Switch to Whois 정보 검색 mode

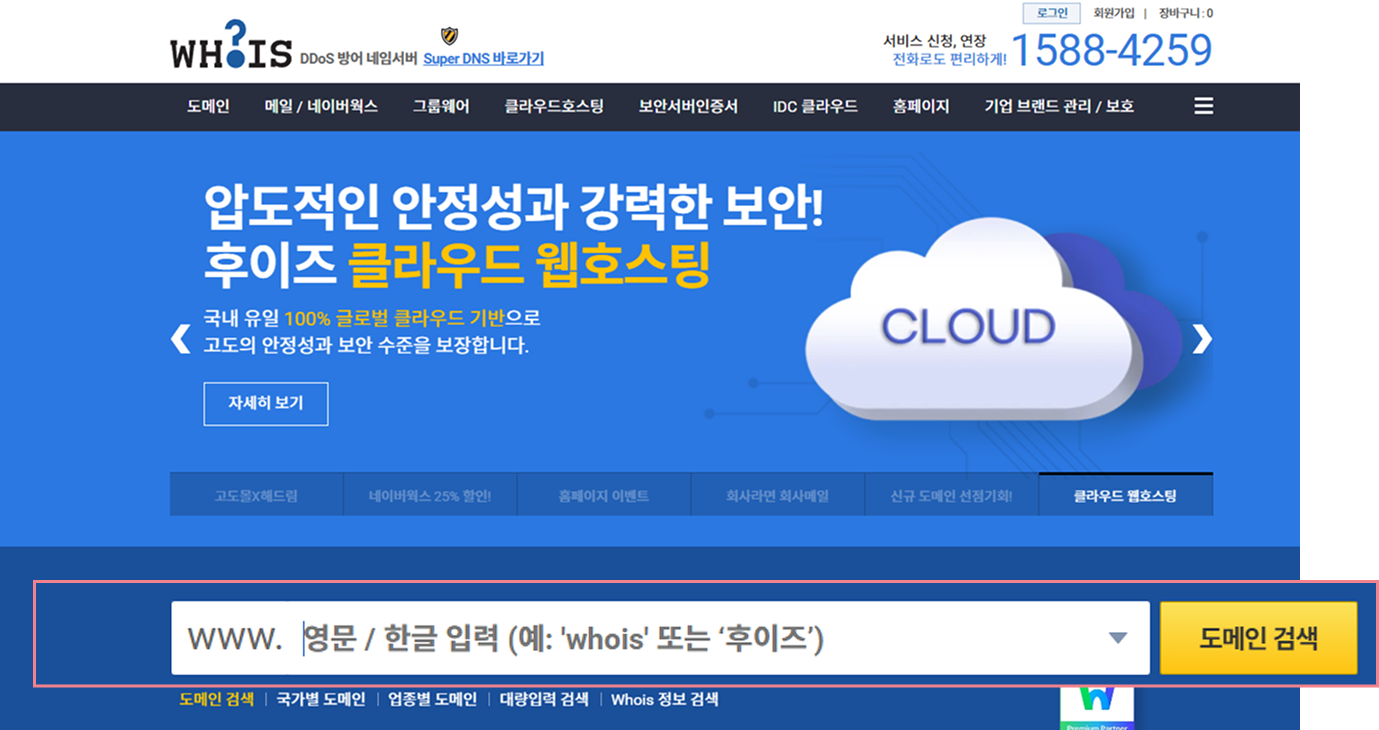[x=665, y=699]
